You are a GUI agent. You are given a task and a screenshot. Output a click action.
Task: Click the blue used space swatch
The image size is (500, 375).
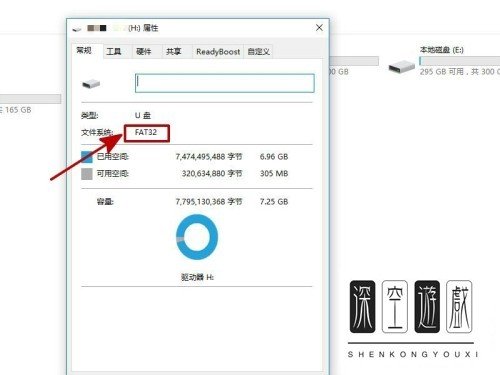(87, 157)
